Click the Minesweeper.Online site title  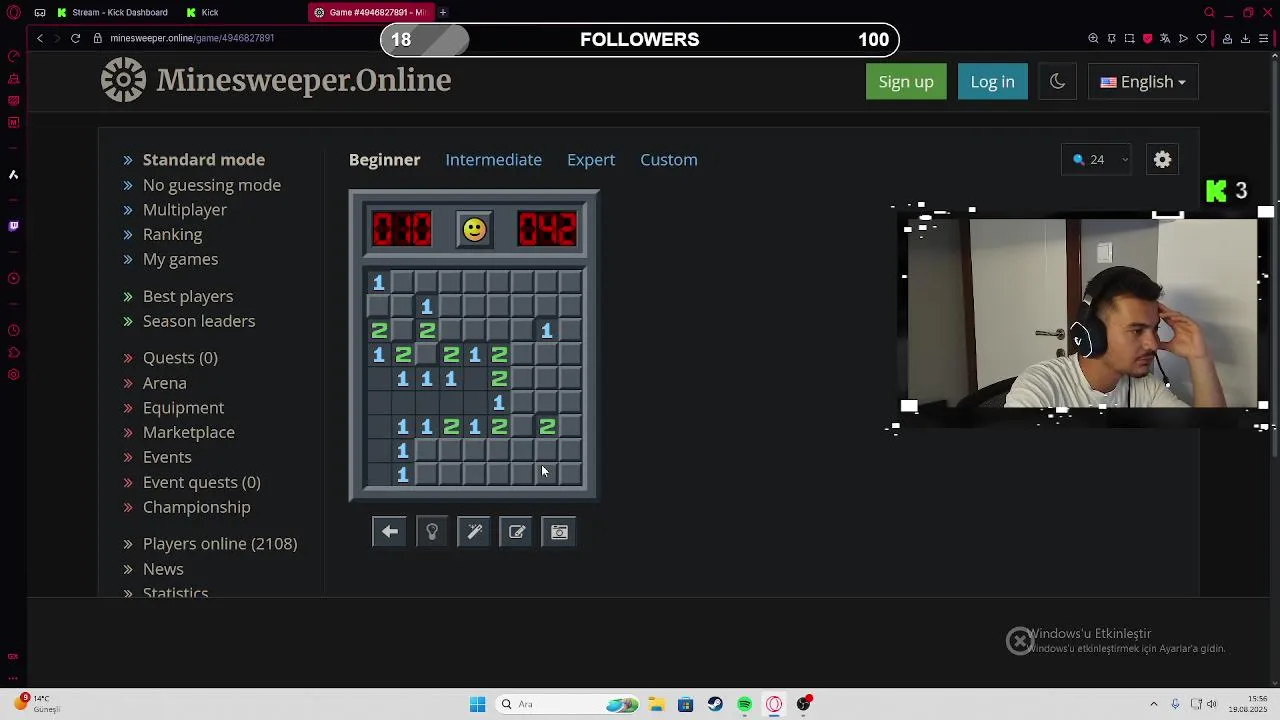(304, 81)
